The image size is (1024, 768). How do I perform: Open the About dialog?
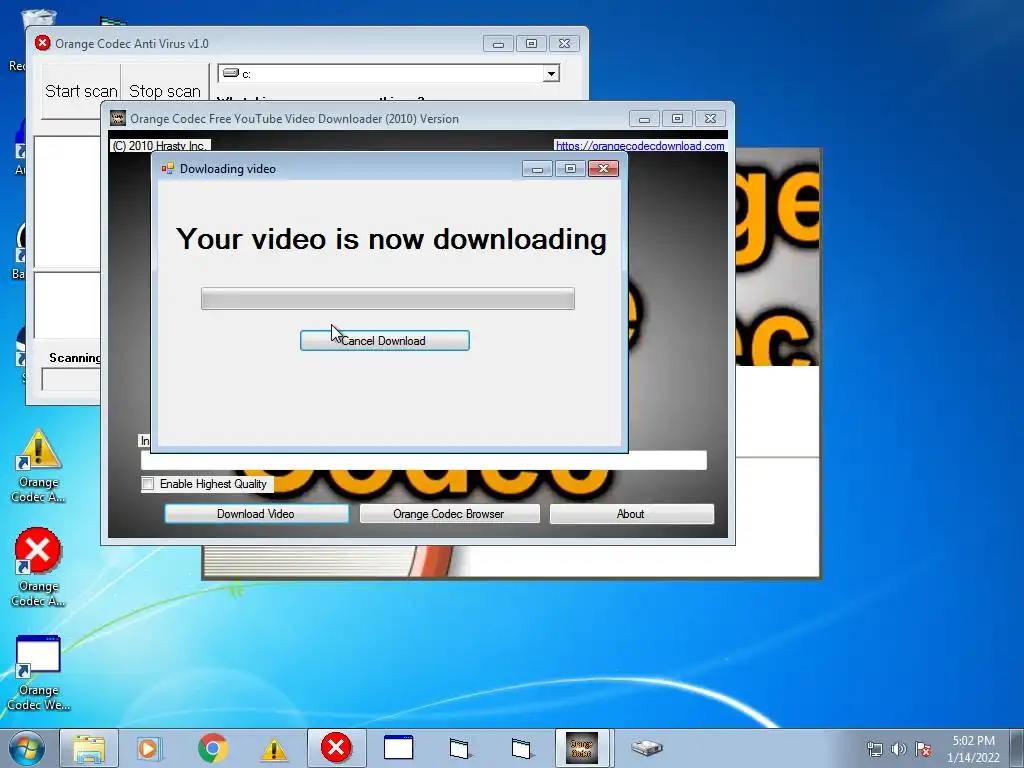click(x=631, y=514)
